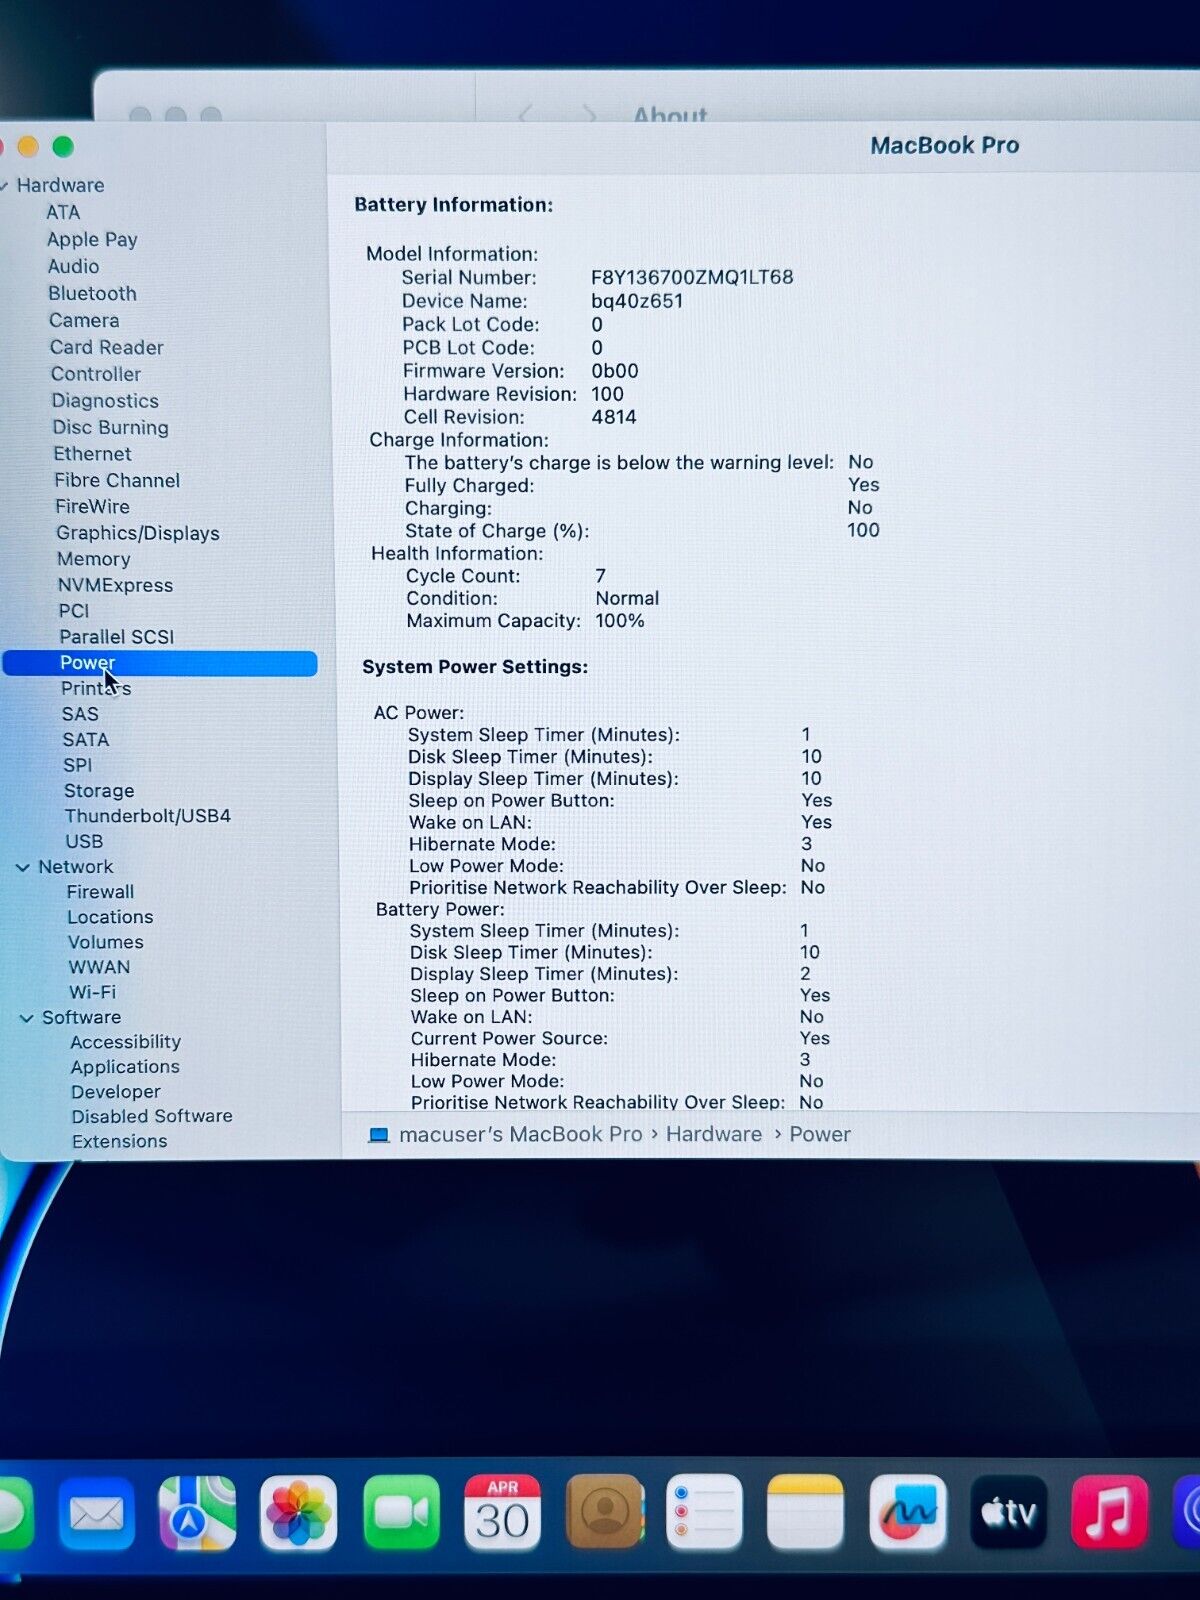Viewport: 1200px width, 1600px height.
Task: Select Volumes under Network
Action: click(x=105, y=942)
